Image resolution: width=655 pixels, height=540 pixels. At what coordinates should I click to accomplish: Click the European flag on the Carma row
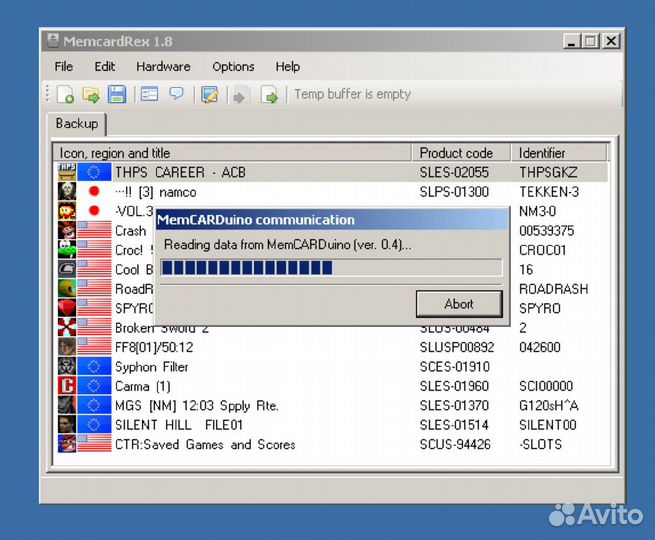(94, 385)
